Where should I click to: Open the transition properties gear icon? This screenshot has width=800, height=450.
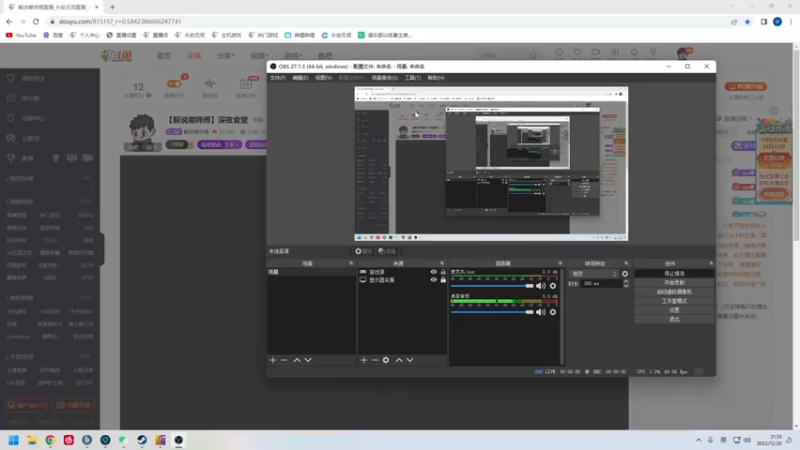tap(625, 274)
